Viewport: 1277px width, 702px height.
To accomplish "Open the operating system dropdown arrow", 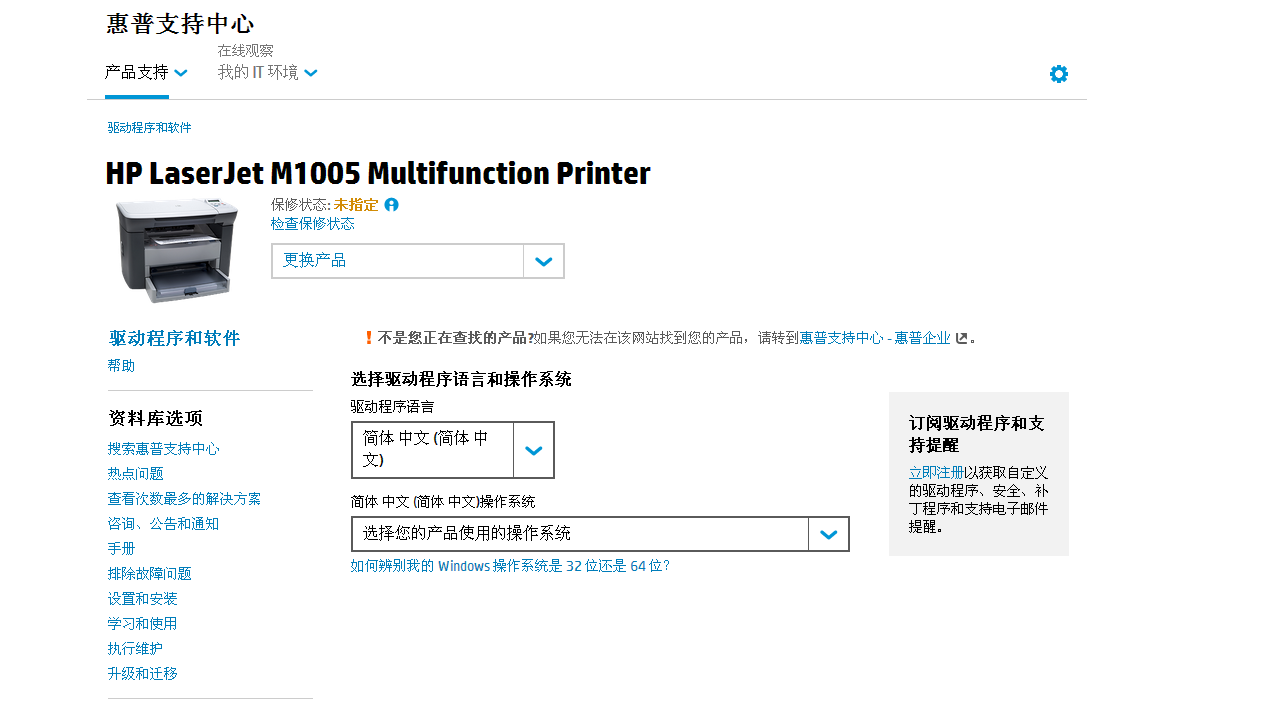I will click(x=828, y=534).
